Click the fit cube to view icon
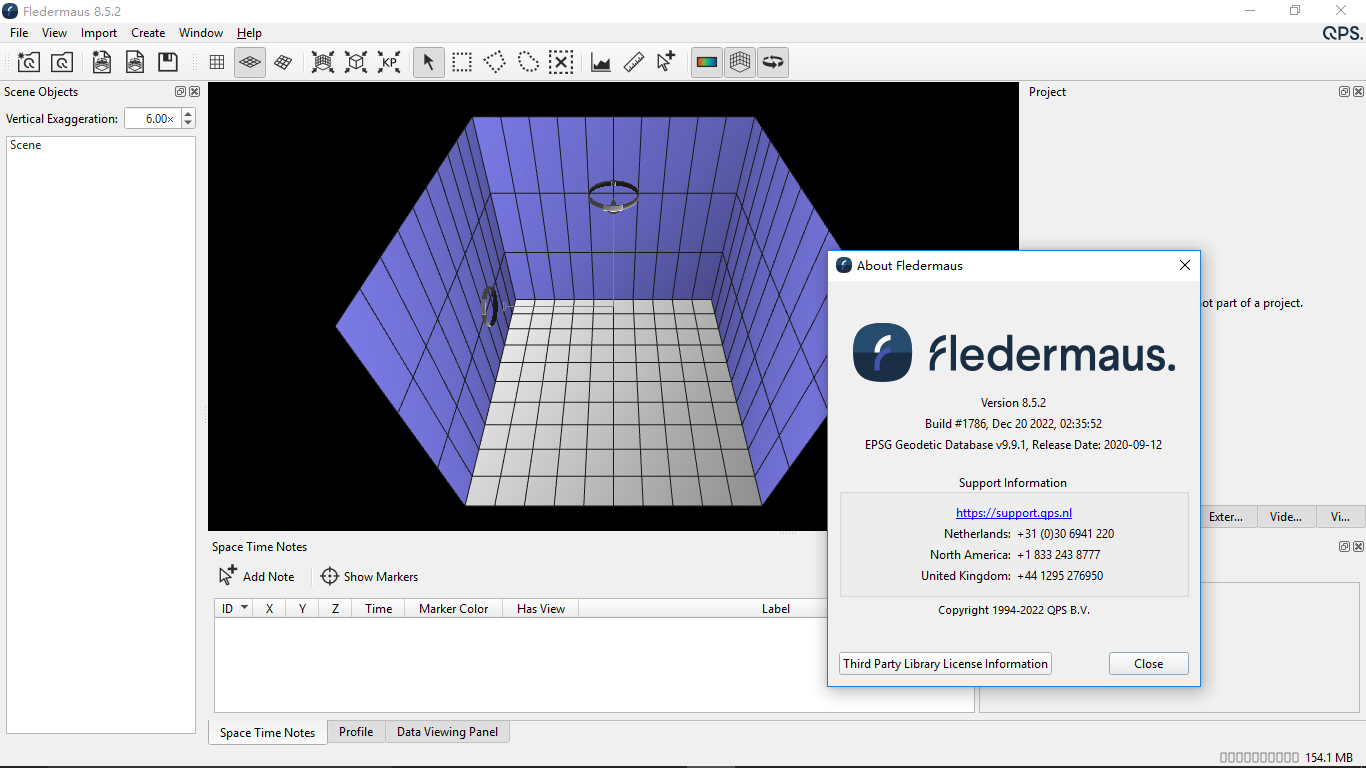 tap(356, 62)
